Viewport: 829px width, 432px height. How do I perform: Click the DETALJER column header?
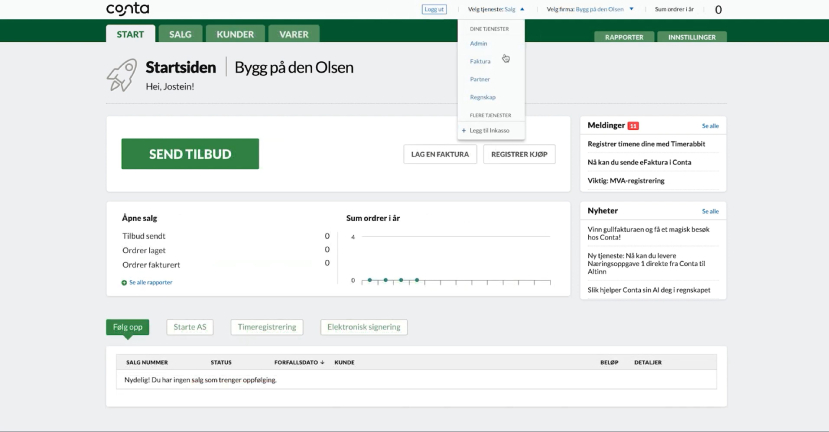click(648, 363)
